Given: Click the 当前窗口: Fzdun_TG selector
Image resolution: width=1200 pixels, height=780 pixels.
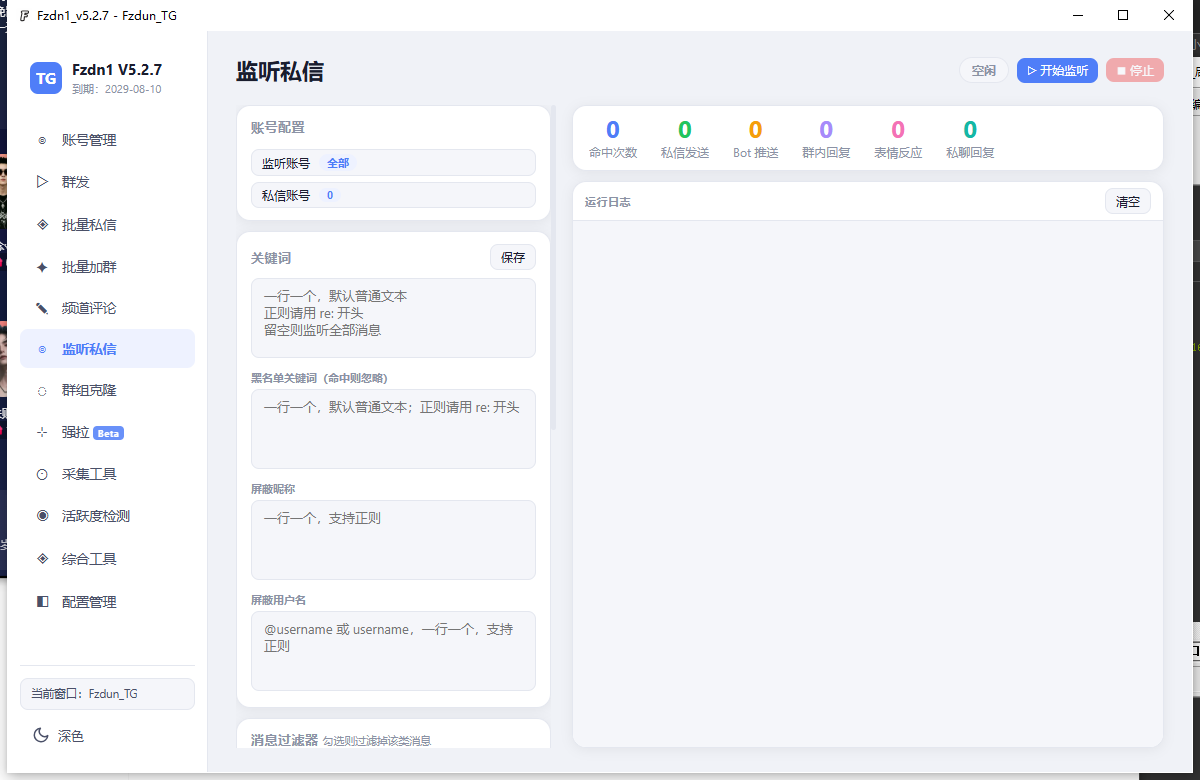Looking at the screenshot, I should click(x=107, y=693).
